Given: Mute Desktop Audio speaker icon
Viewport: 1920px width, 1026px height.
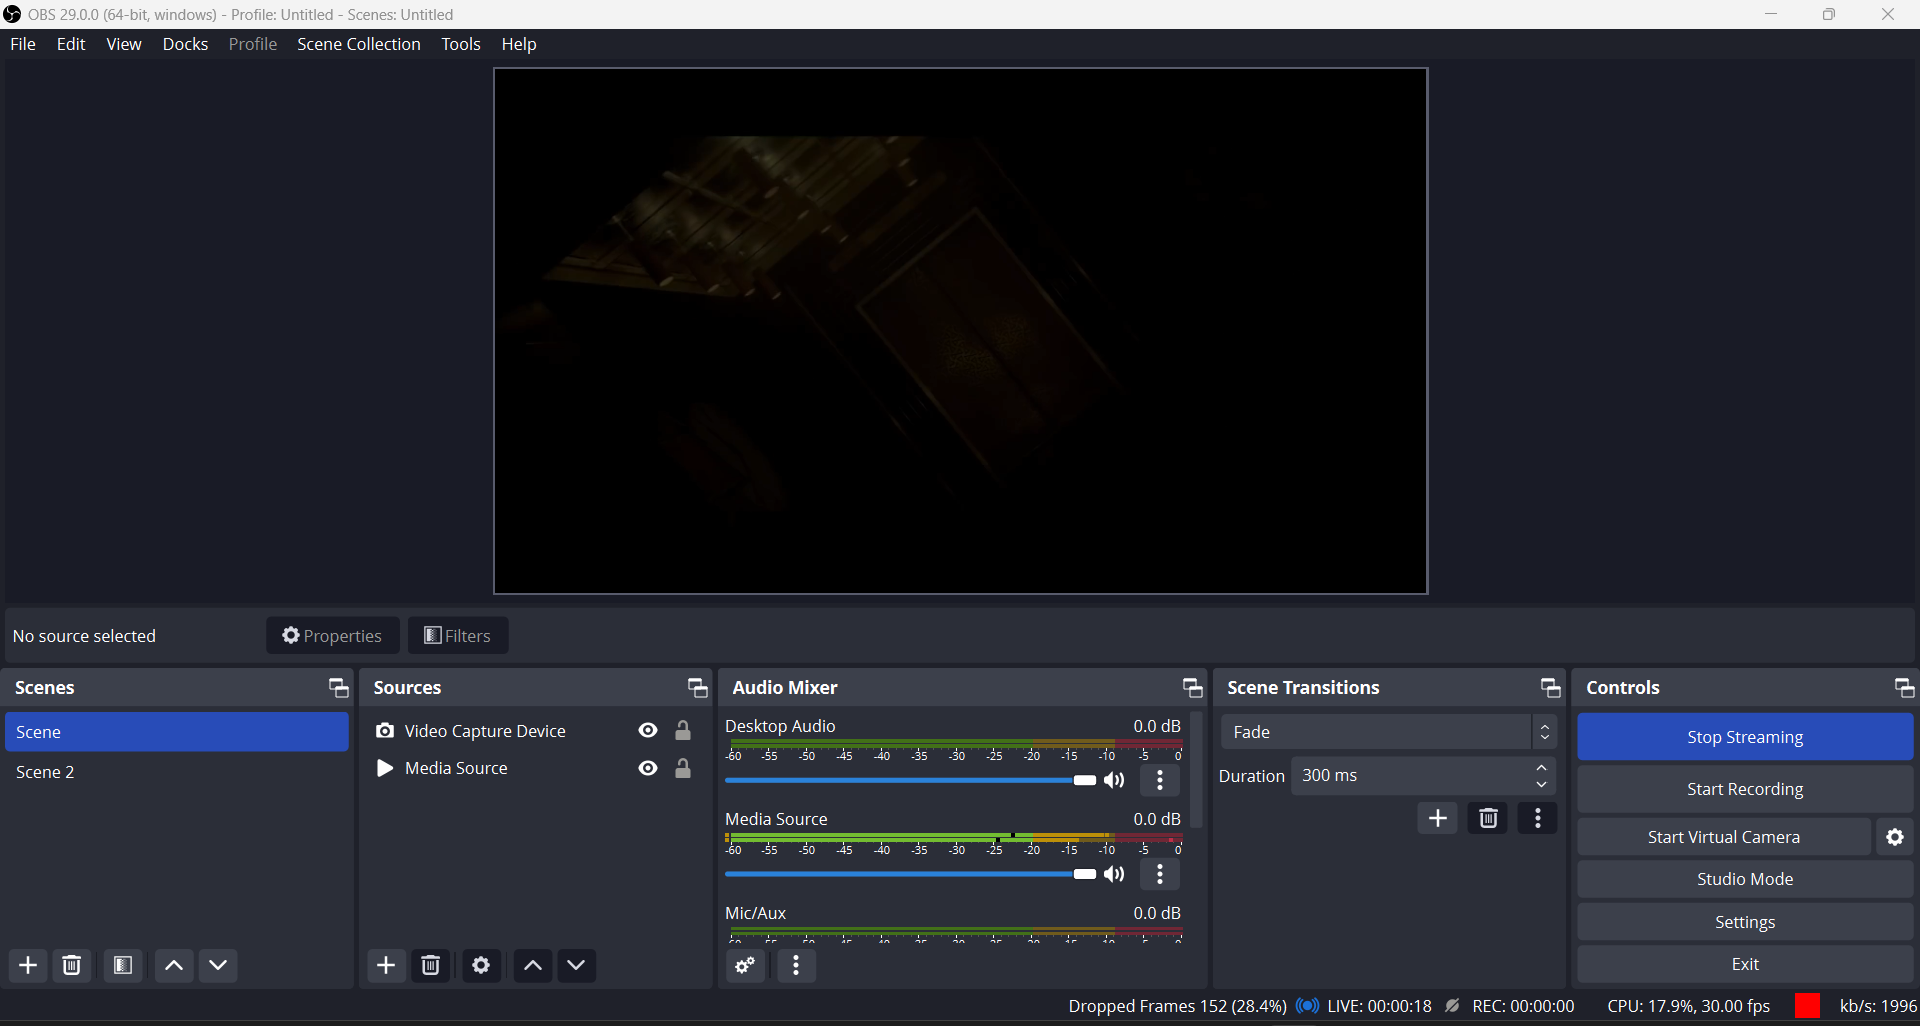Looking at the screenshot, I should pyautogui.click(x=1115, y=780).
